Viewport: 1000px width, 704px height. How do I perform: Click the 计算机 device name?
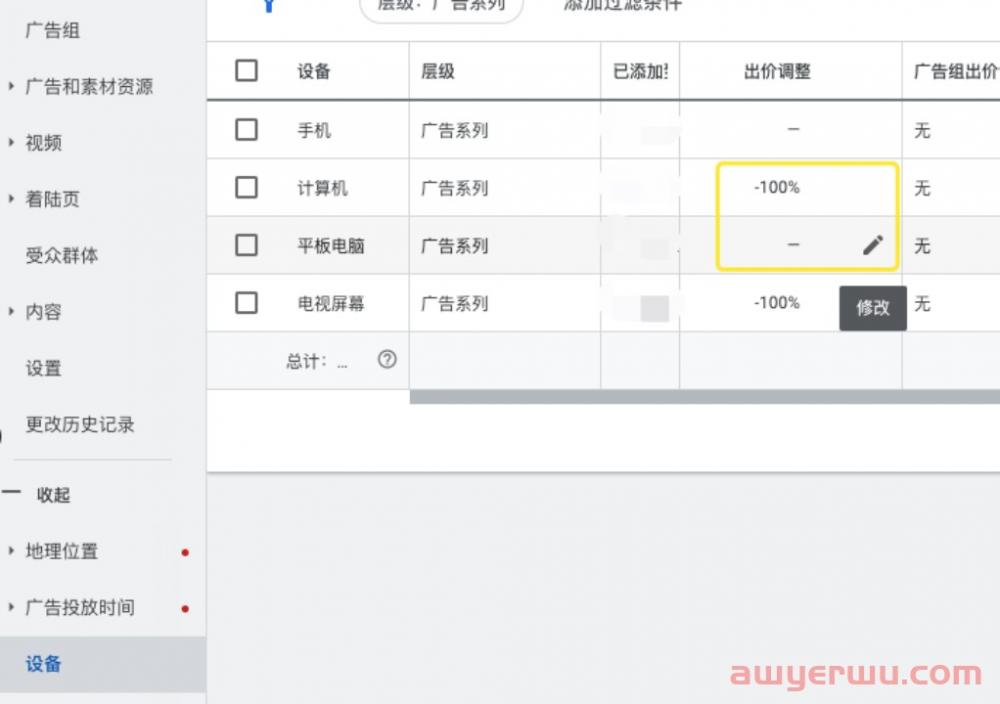(x=323, y=188)
